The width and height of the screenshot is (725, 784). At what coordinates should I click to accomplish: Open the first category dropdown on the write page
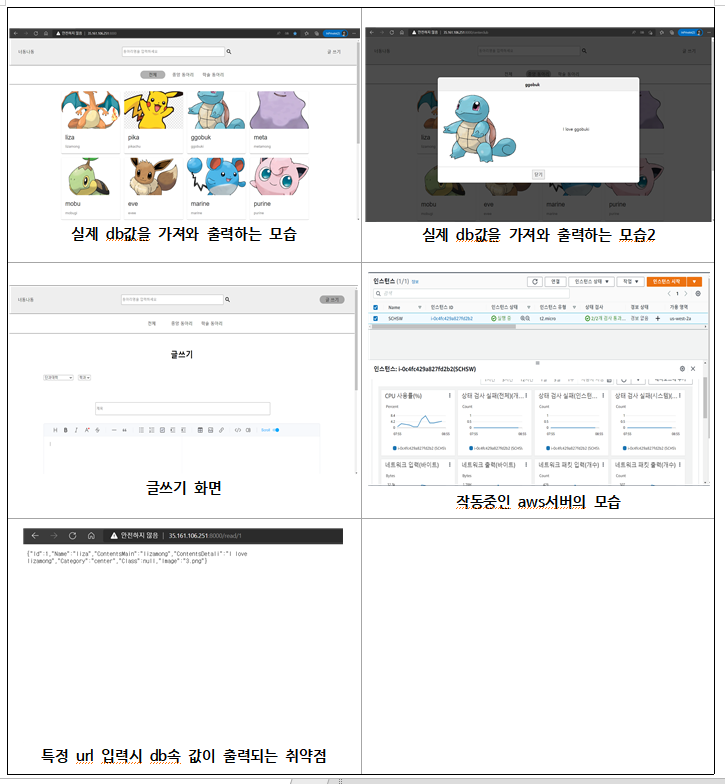[x=58, y=378]
